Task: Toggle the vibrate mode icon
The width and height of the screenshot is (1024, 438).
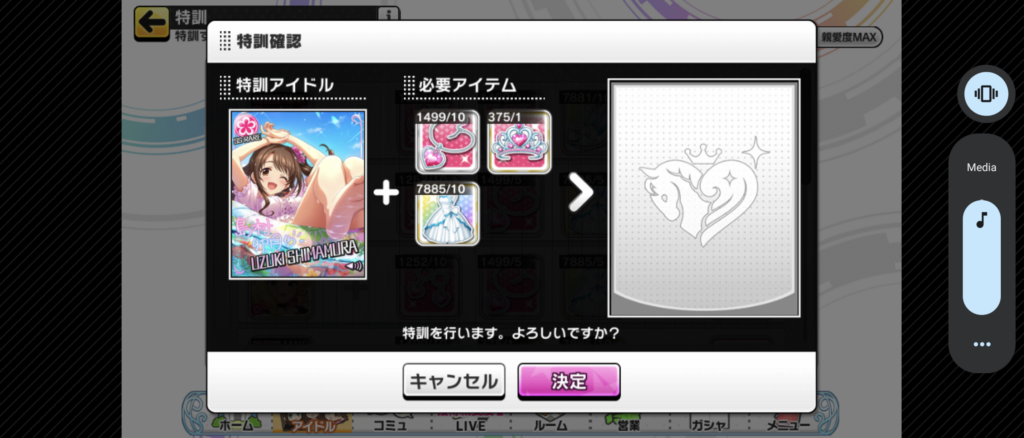Action: [985, 94]
